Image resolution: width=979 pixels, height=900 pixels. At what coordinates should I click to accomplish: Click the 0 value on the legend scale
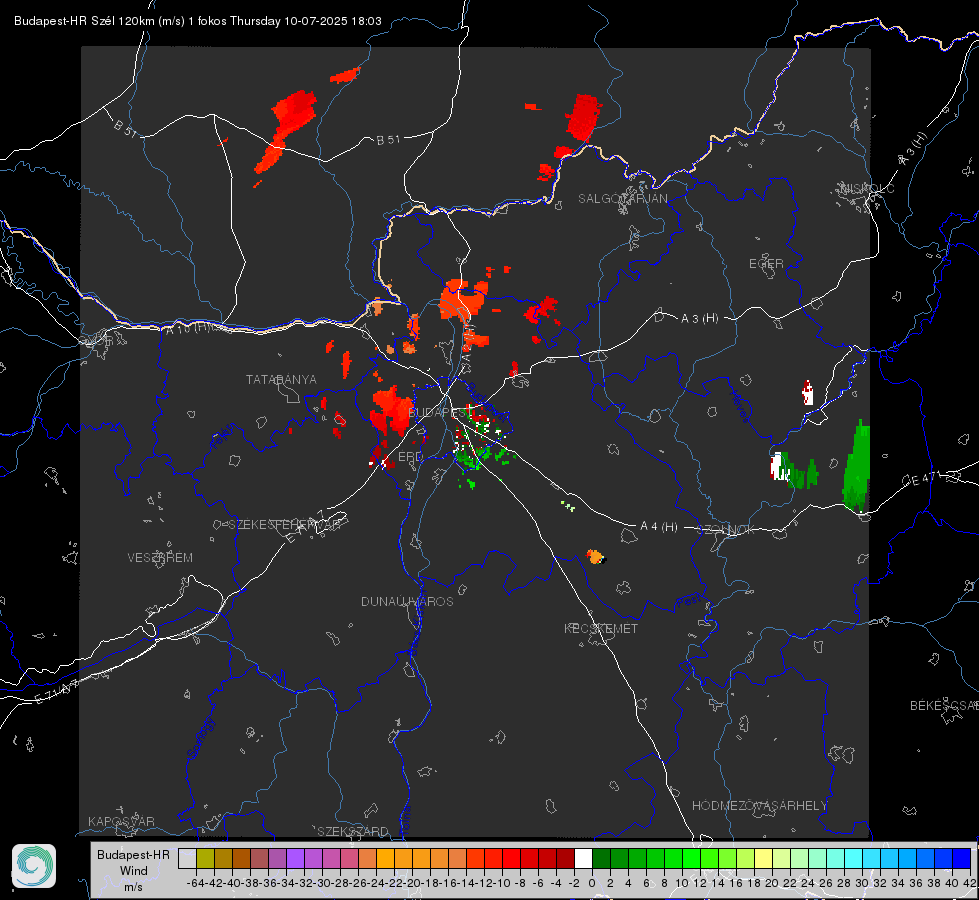tap(592, 883)
